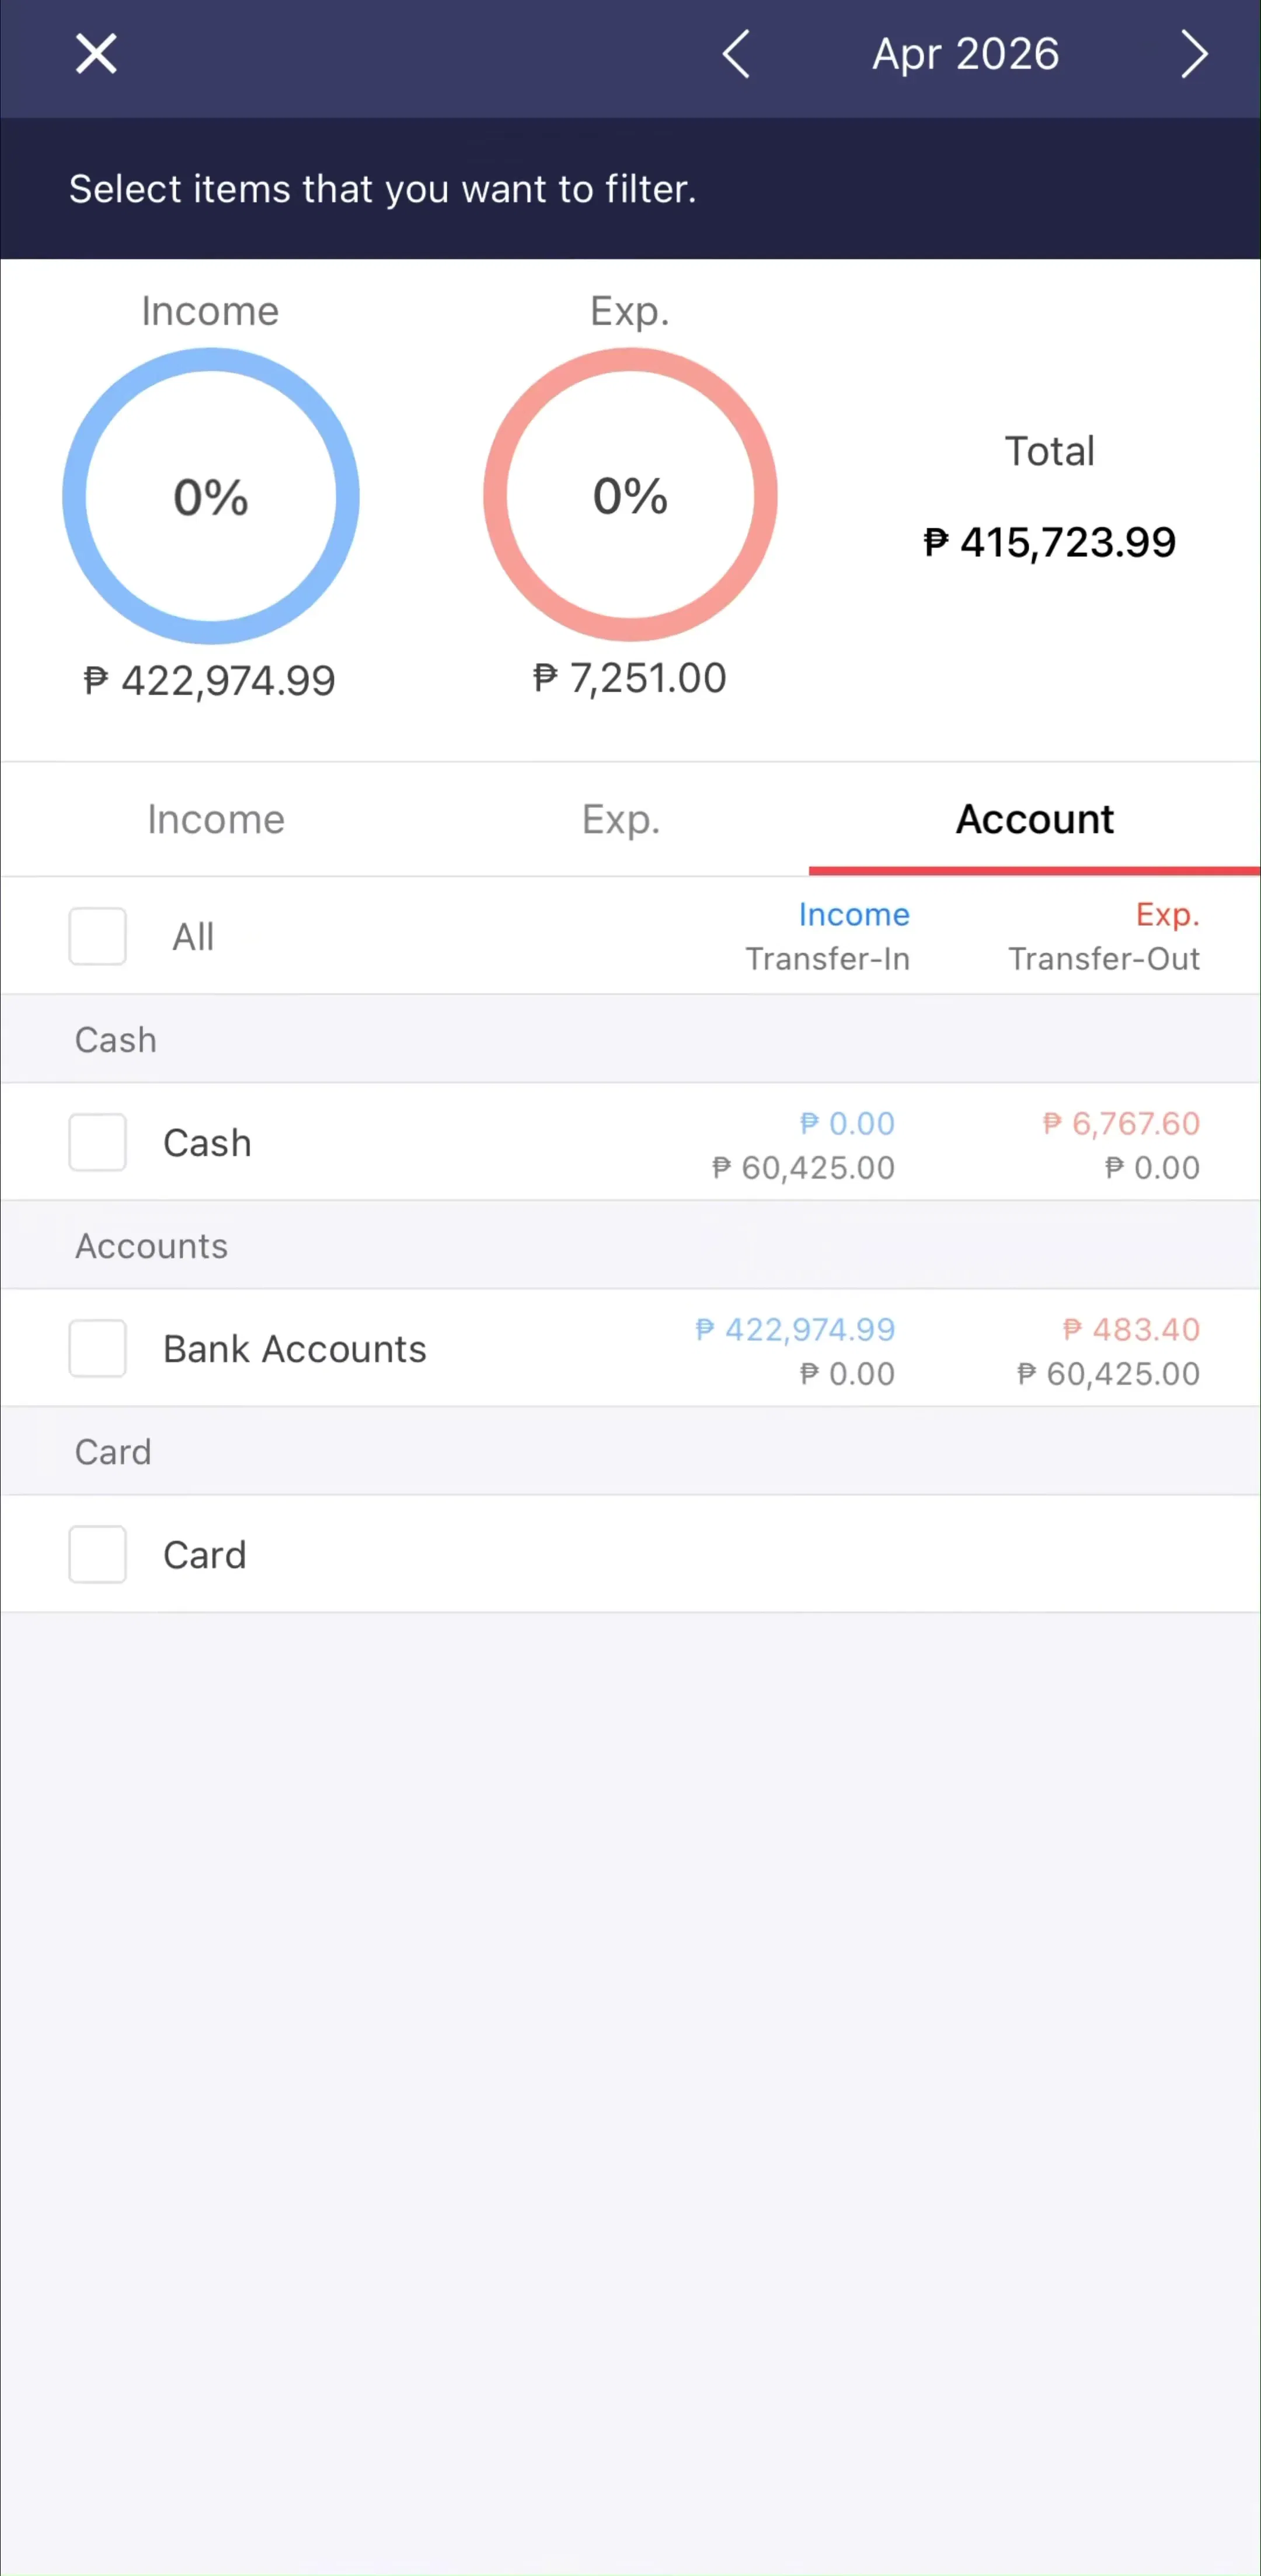Tap the Cash row label

pyautogui.click(x=207, y=1143)
